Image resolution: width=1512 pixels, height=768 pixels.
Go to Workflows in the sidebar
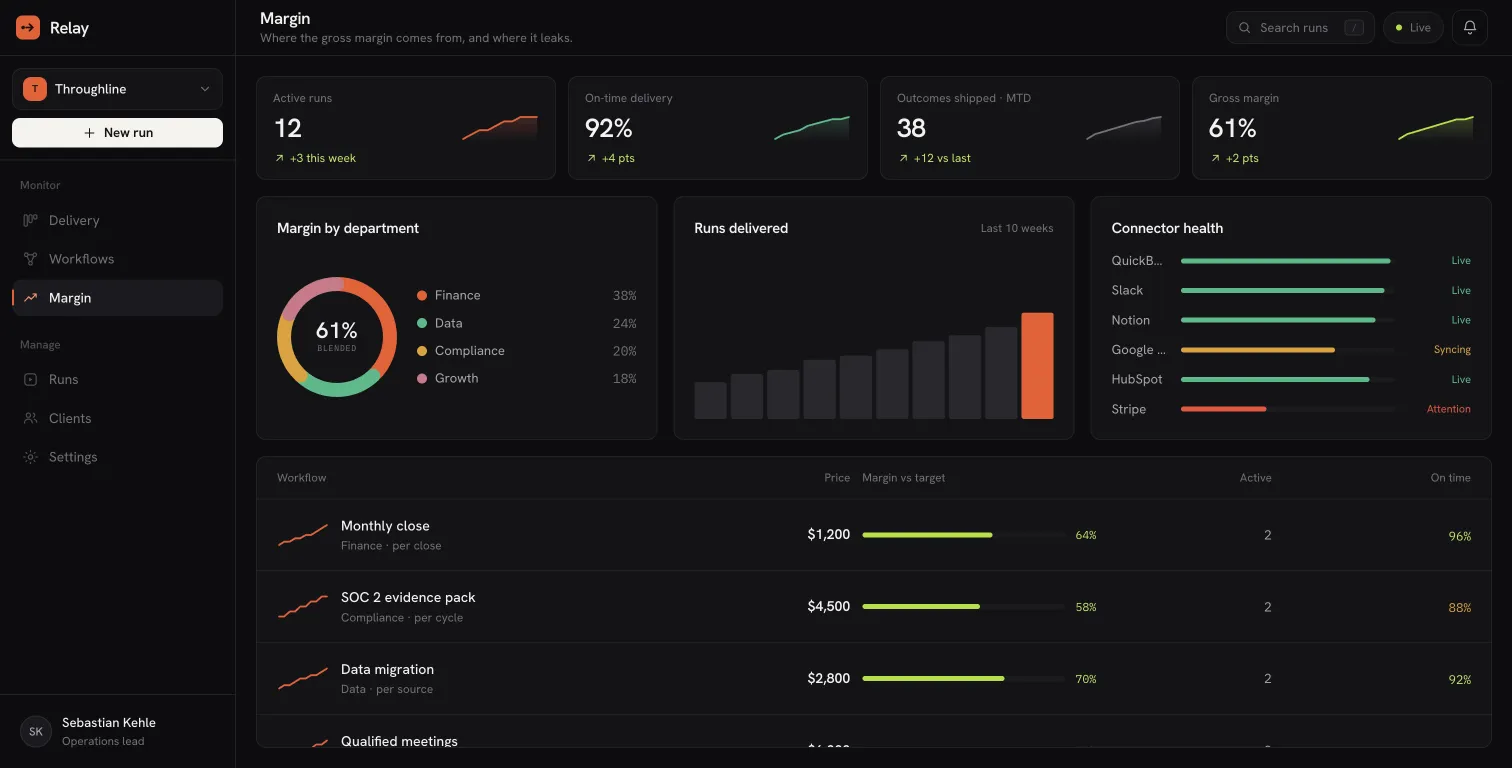tap(117, 259)
